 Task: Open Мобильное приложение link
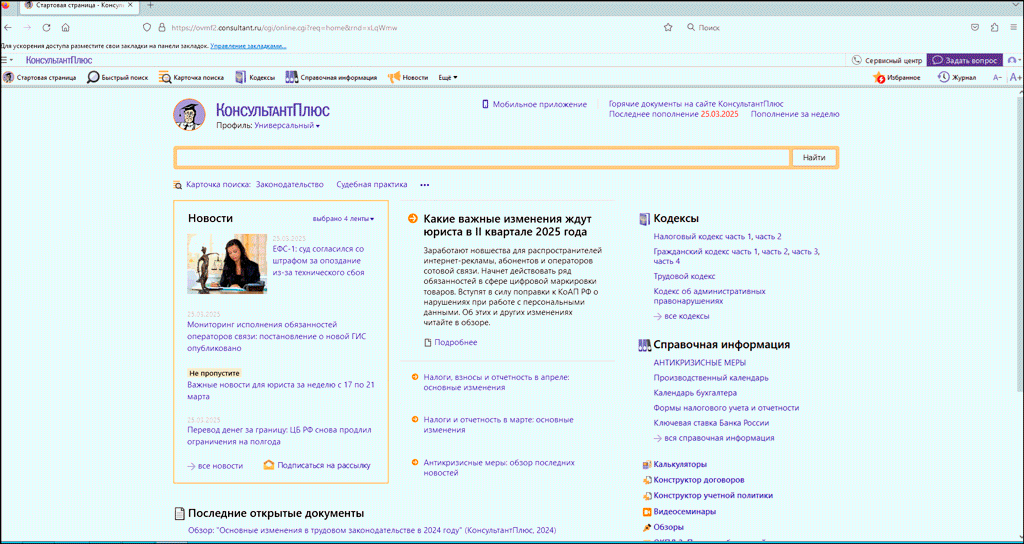click(x=534, y=104)
